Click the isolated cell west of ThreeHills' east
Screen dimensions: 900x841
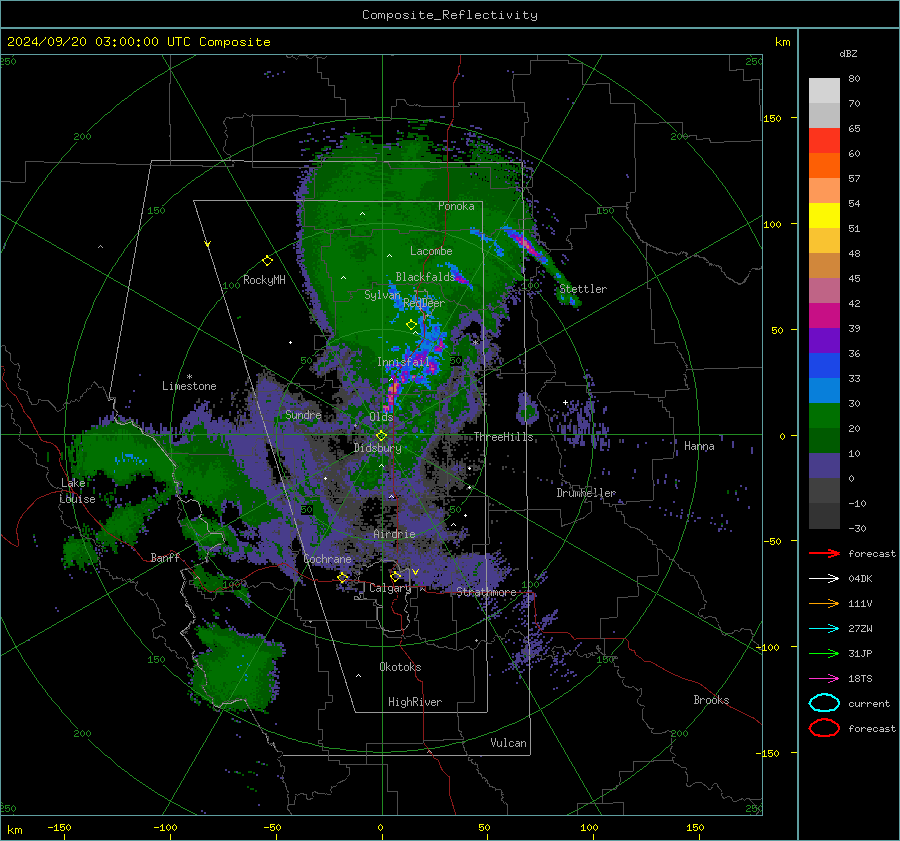[x=526, y=409]
